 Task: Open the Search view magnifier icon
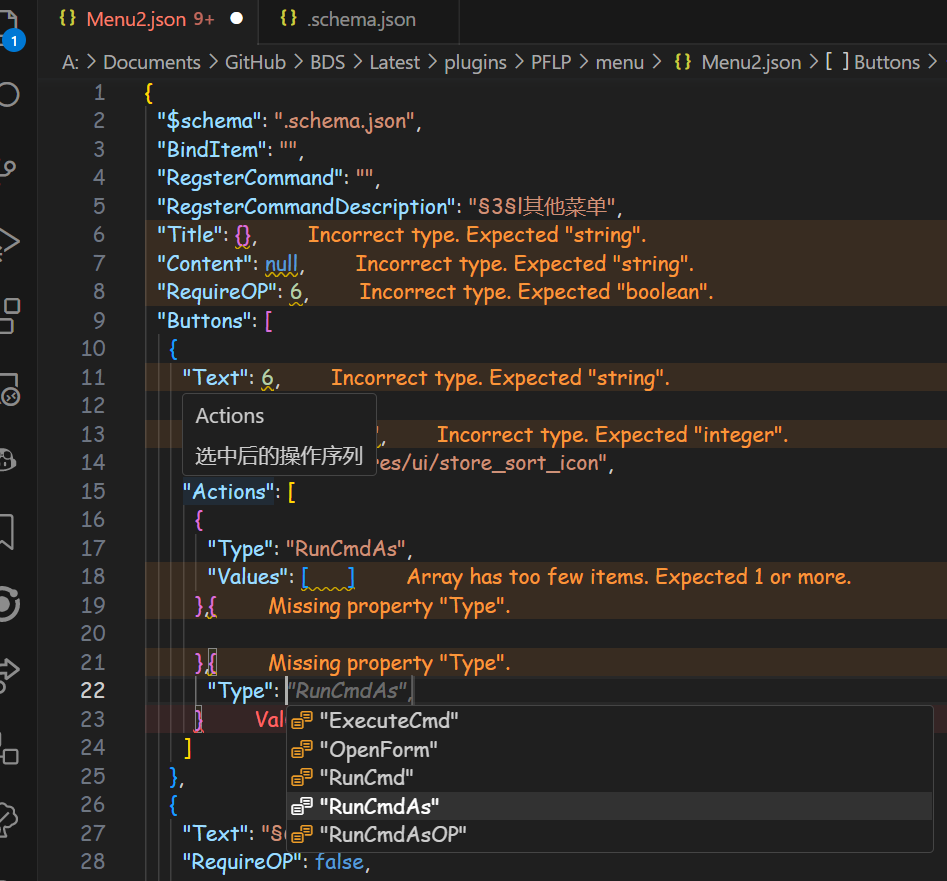[x=10, y=95]
